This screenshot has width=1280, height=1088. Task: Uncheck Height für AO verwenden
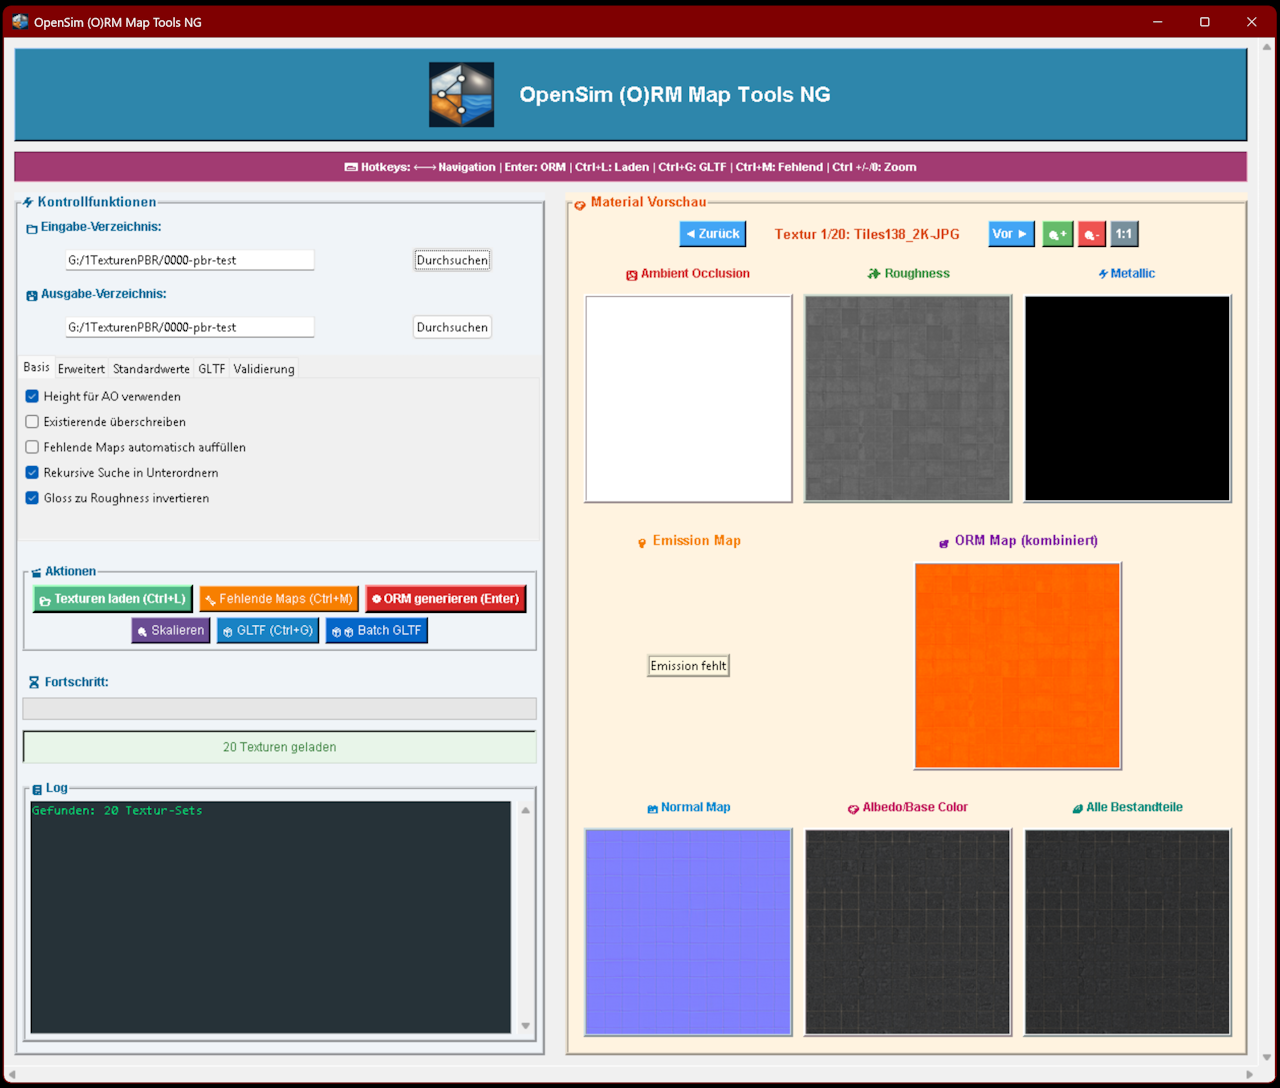pyautogui.click(x=32, y=397)
